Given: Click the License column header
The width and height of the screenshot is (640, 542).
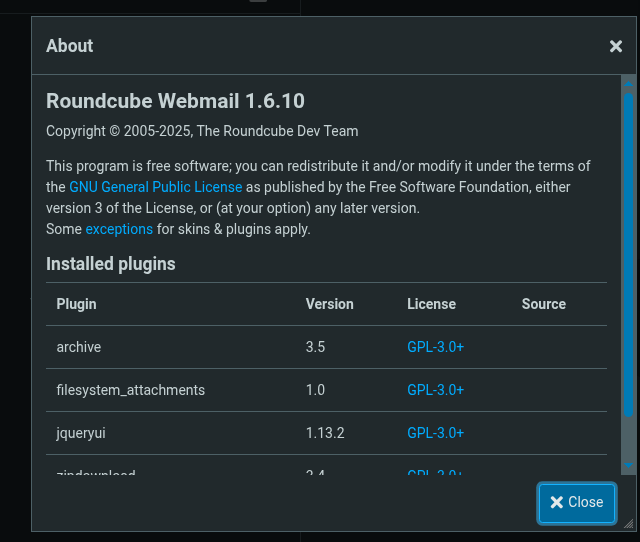Looking at the screenshot, I should (431, 304).
